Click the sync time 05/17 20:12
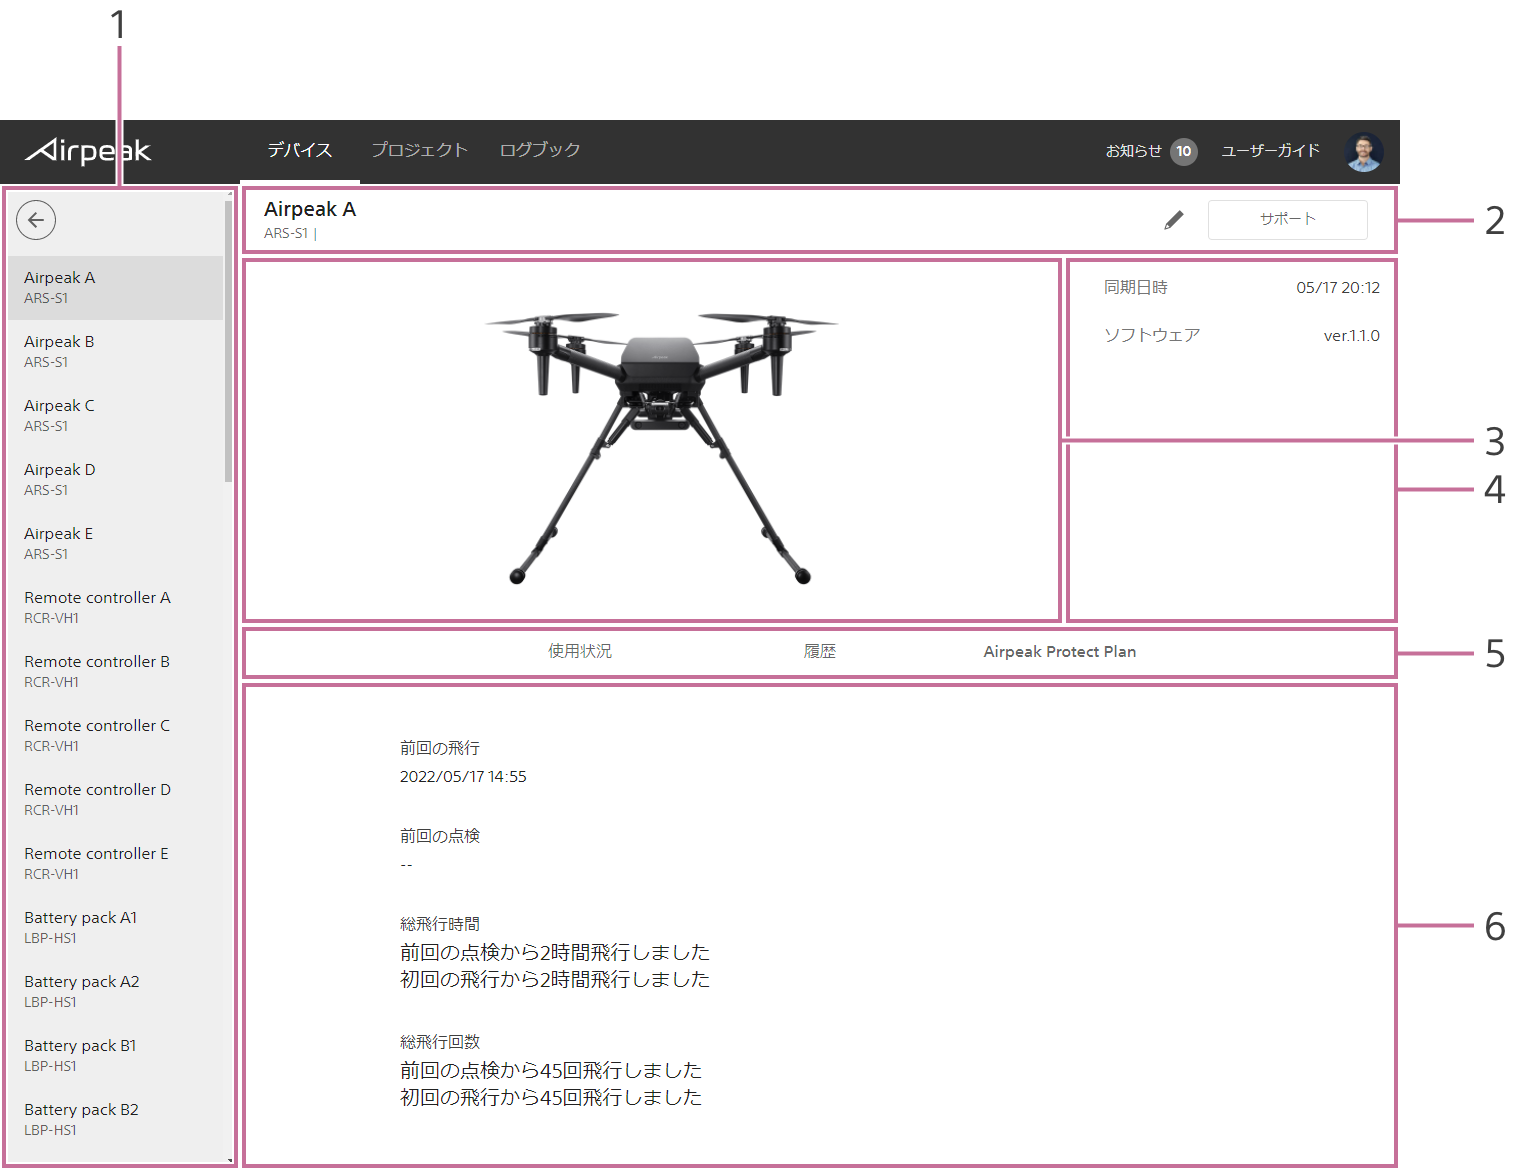 tap(1338, 288)
